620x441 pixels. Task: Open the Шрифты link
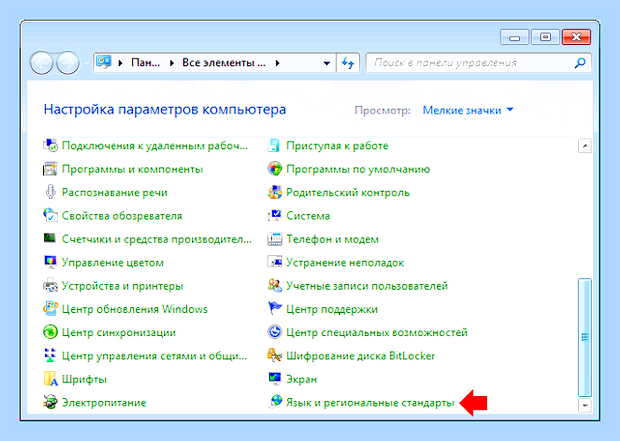click(84, 380)
